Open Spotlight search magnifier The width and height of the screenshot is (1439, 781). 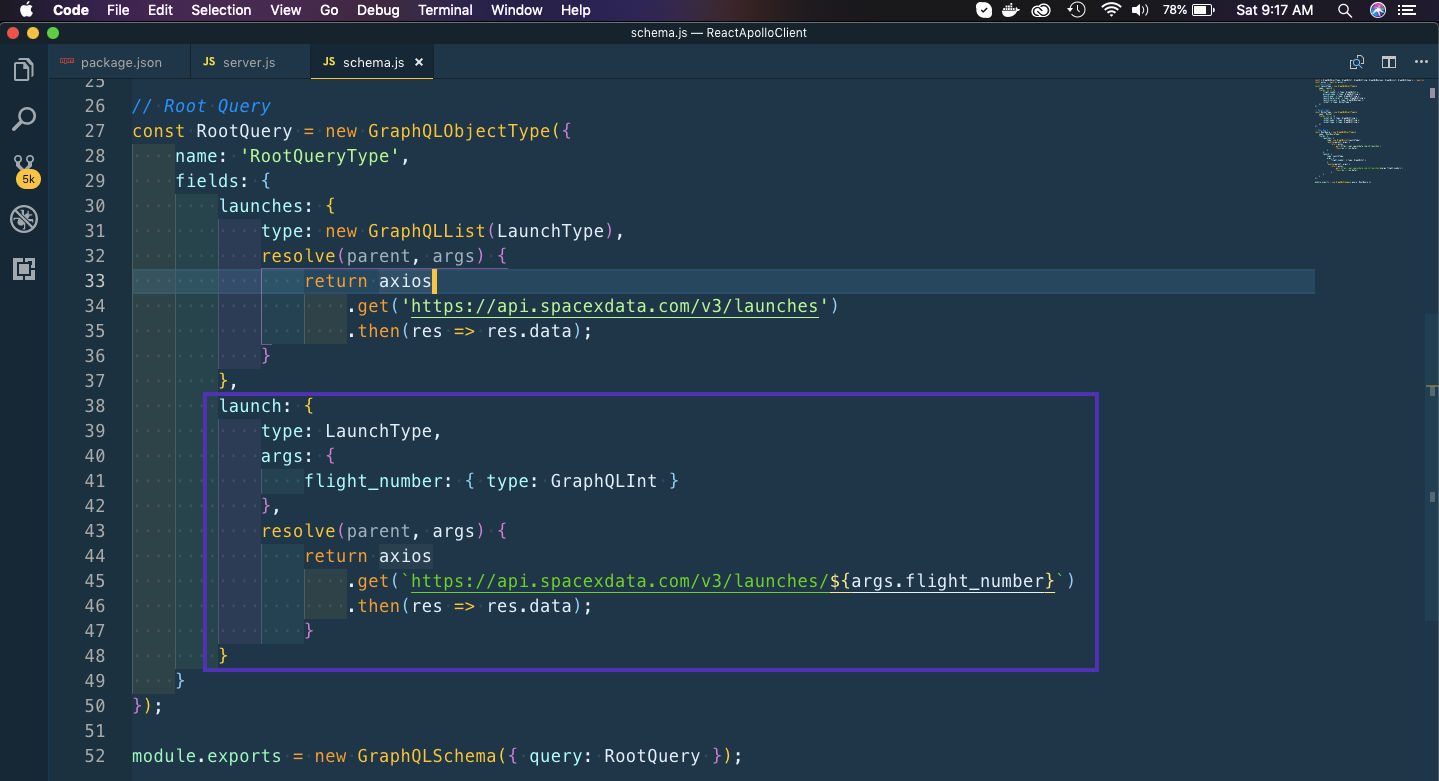(x=1343, y=10)
